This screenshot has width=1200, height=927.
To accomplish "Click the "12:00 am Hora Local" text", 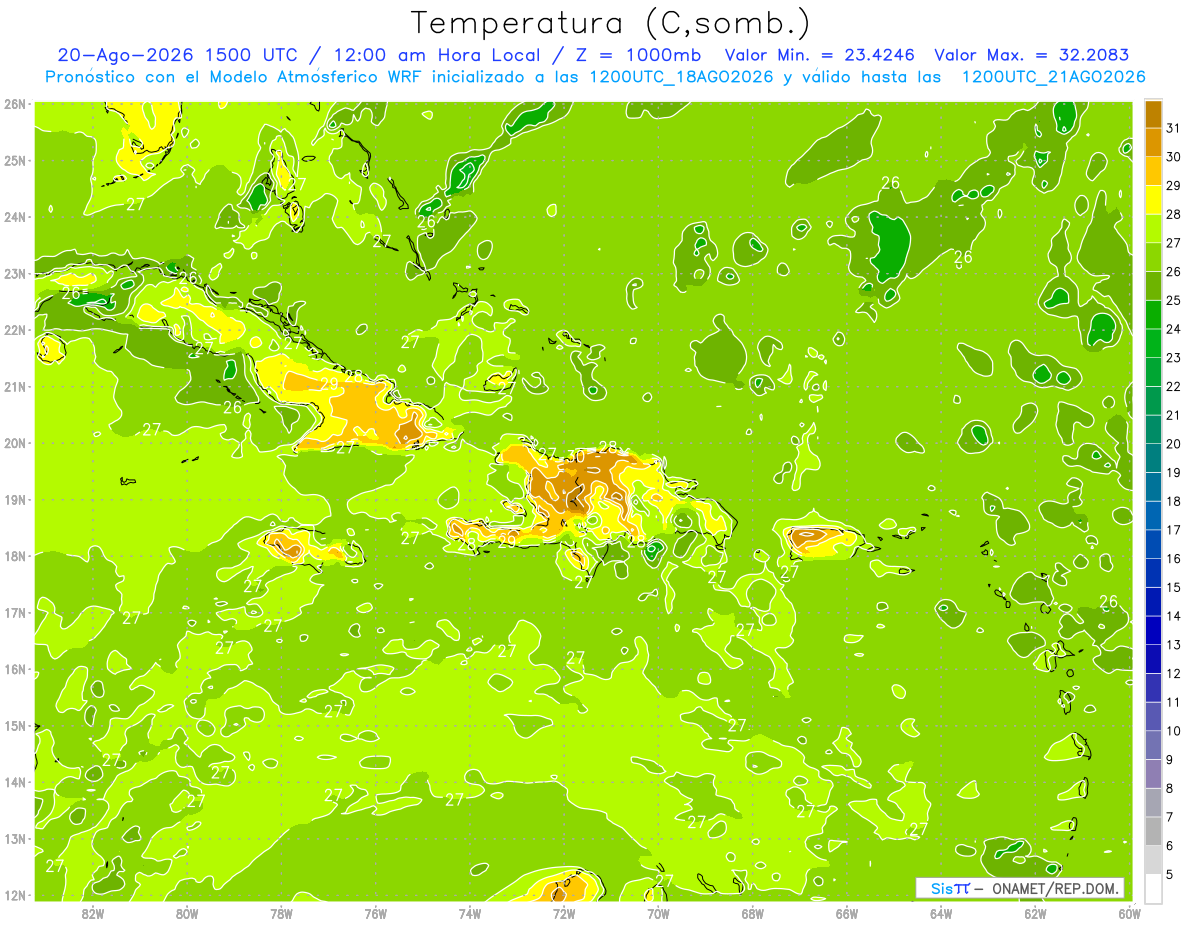I will point(438,55).
